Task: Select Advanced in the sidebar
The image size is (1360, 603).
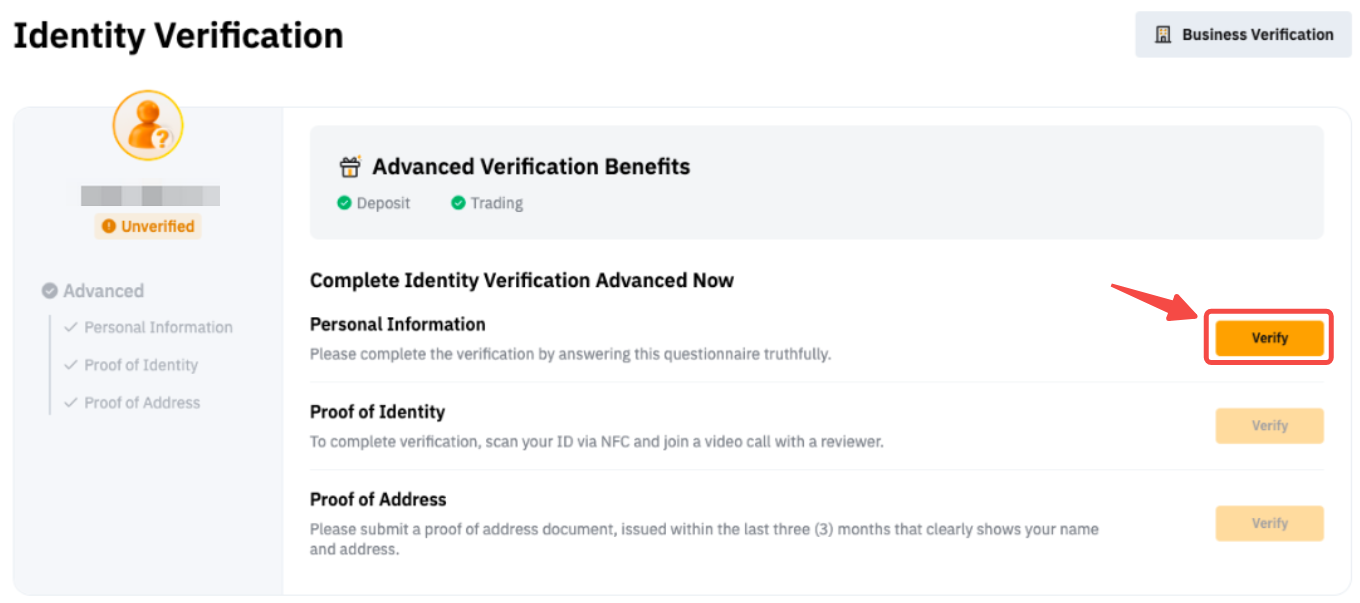Action: point(103,291)
